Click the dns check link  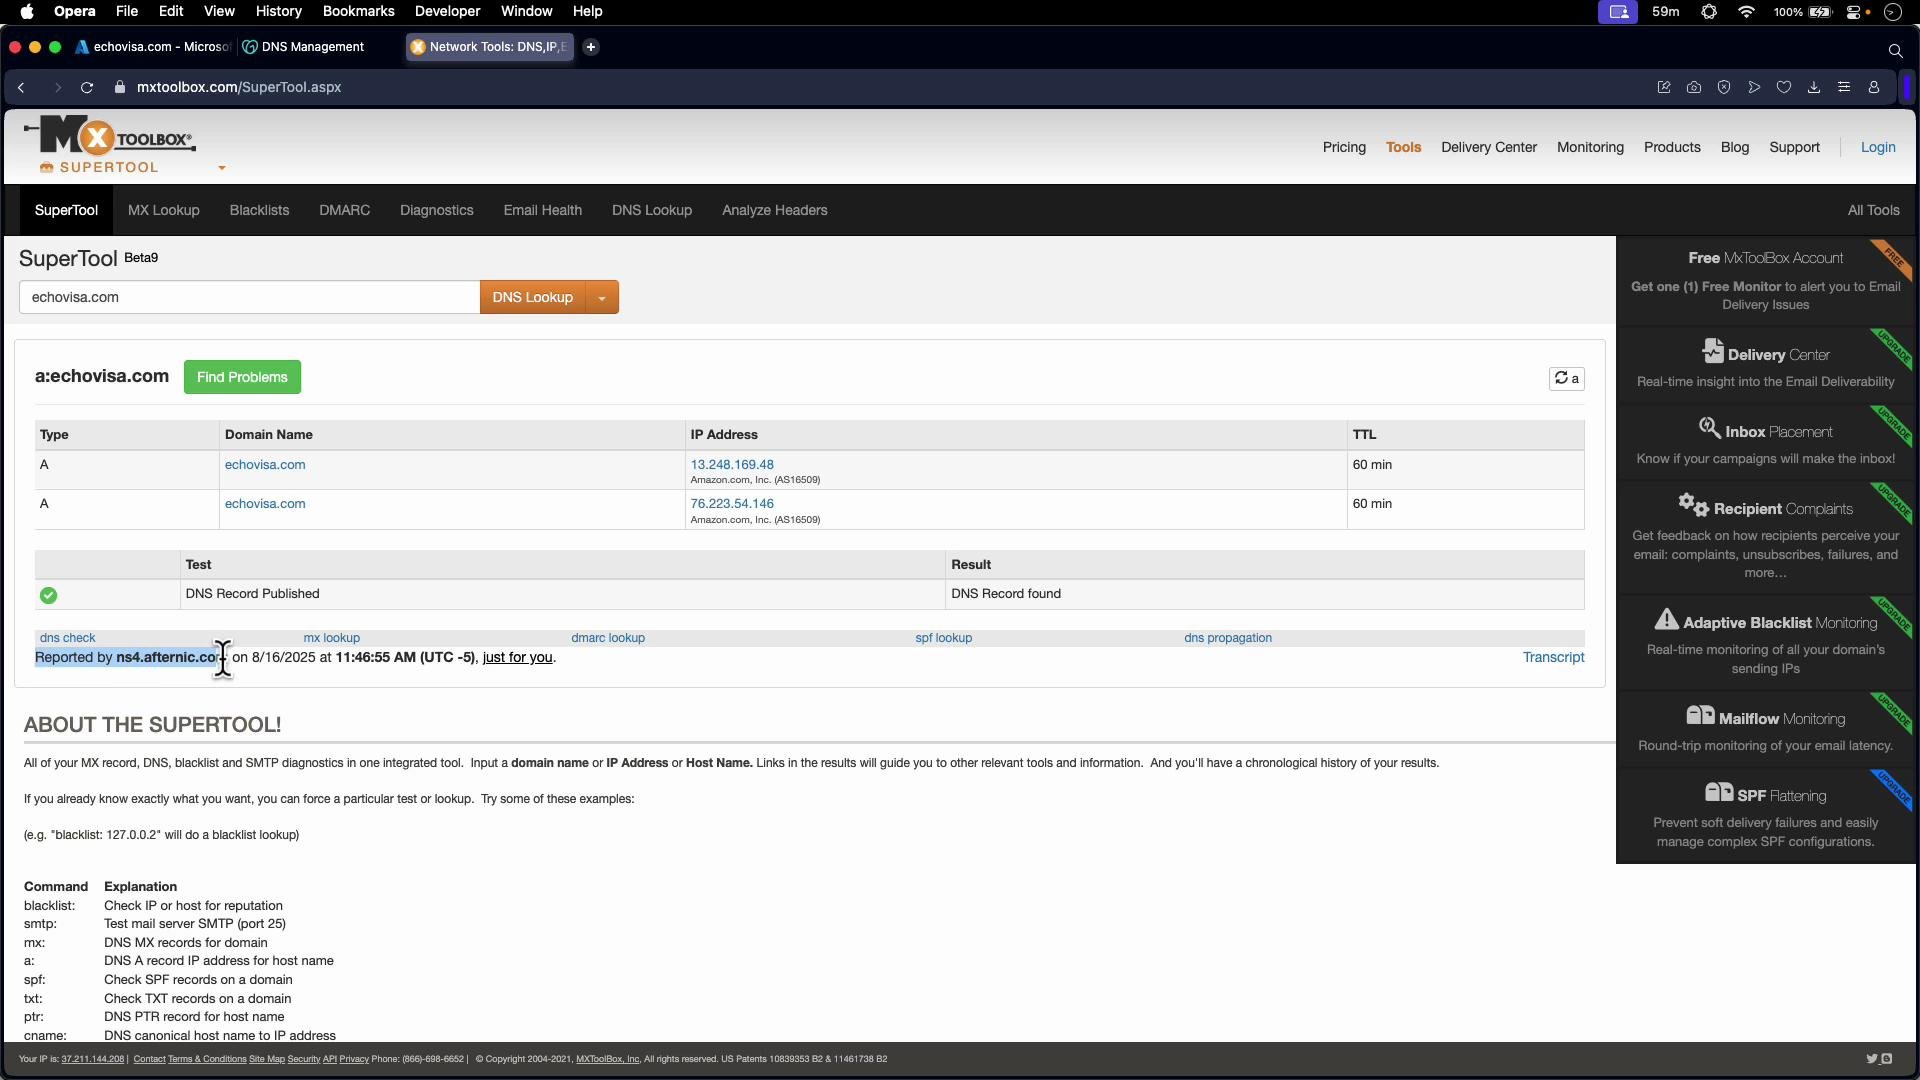[67, 638]
